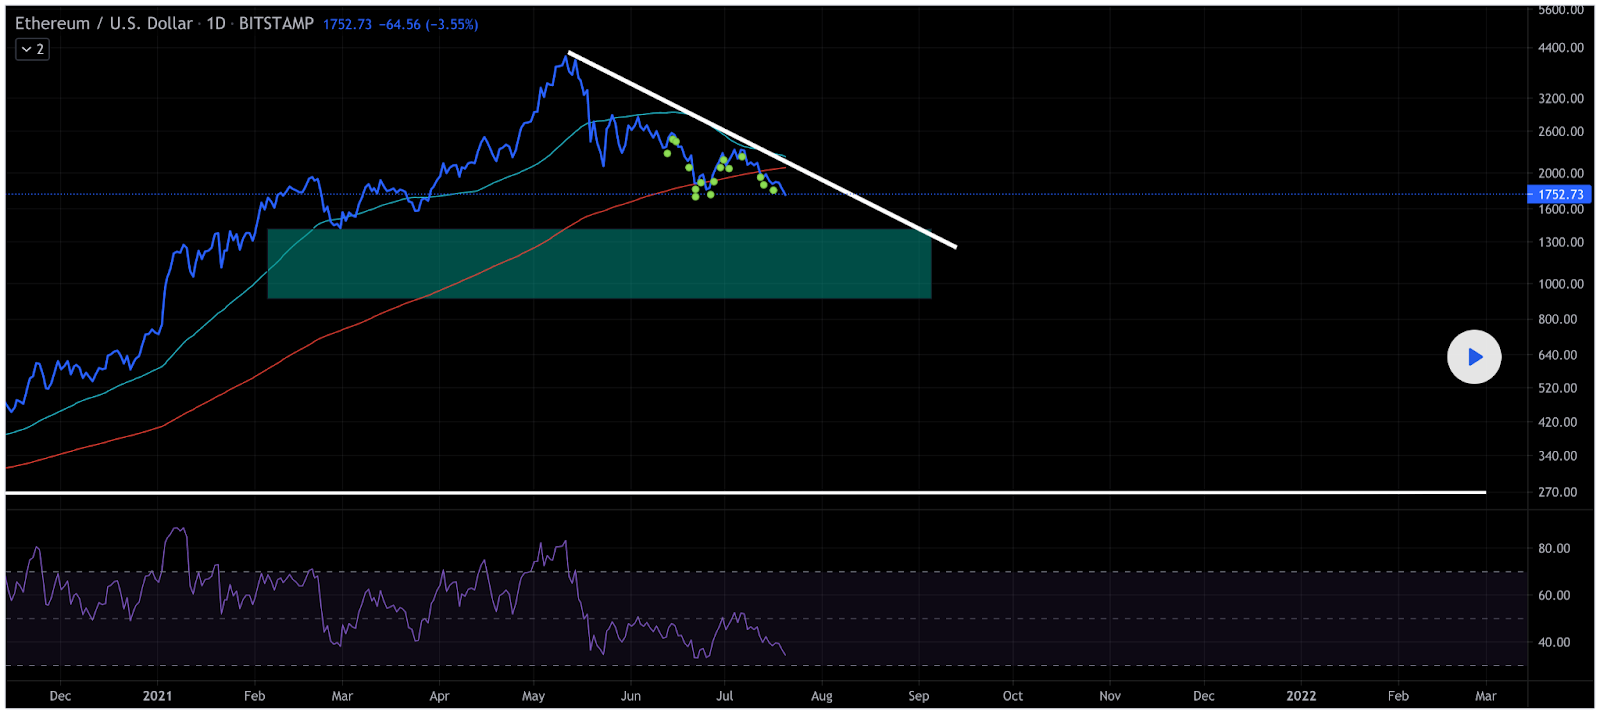Click the 1000.00 price scale label
1600x716 pixels.
(1560, 284)
